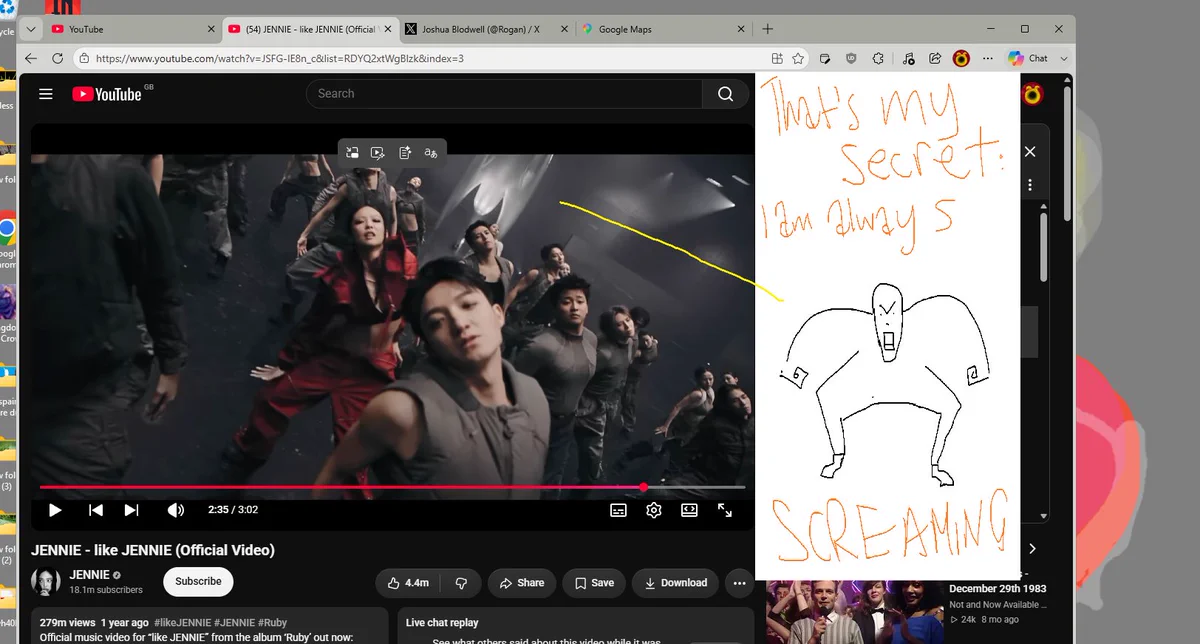Open the December 29th 1983 video title
Viewport: 1200px width, 644px height.
pyautogui.click(x=996, y=589)
